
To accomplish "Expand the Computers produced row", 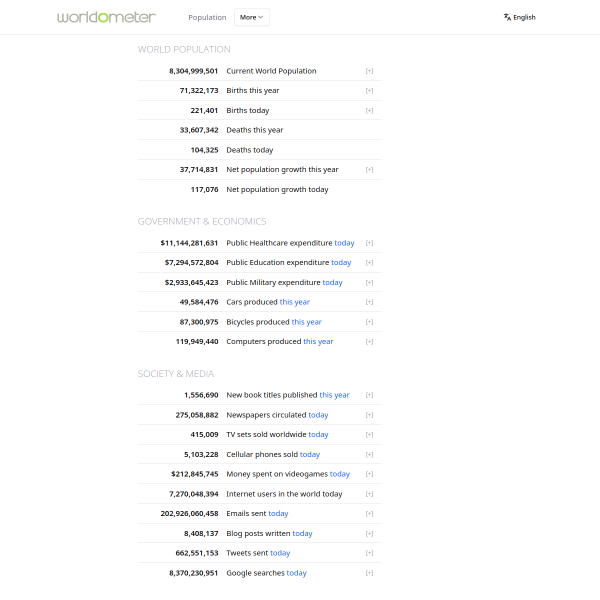I will [x=369, y=342].
